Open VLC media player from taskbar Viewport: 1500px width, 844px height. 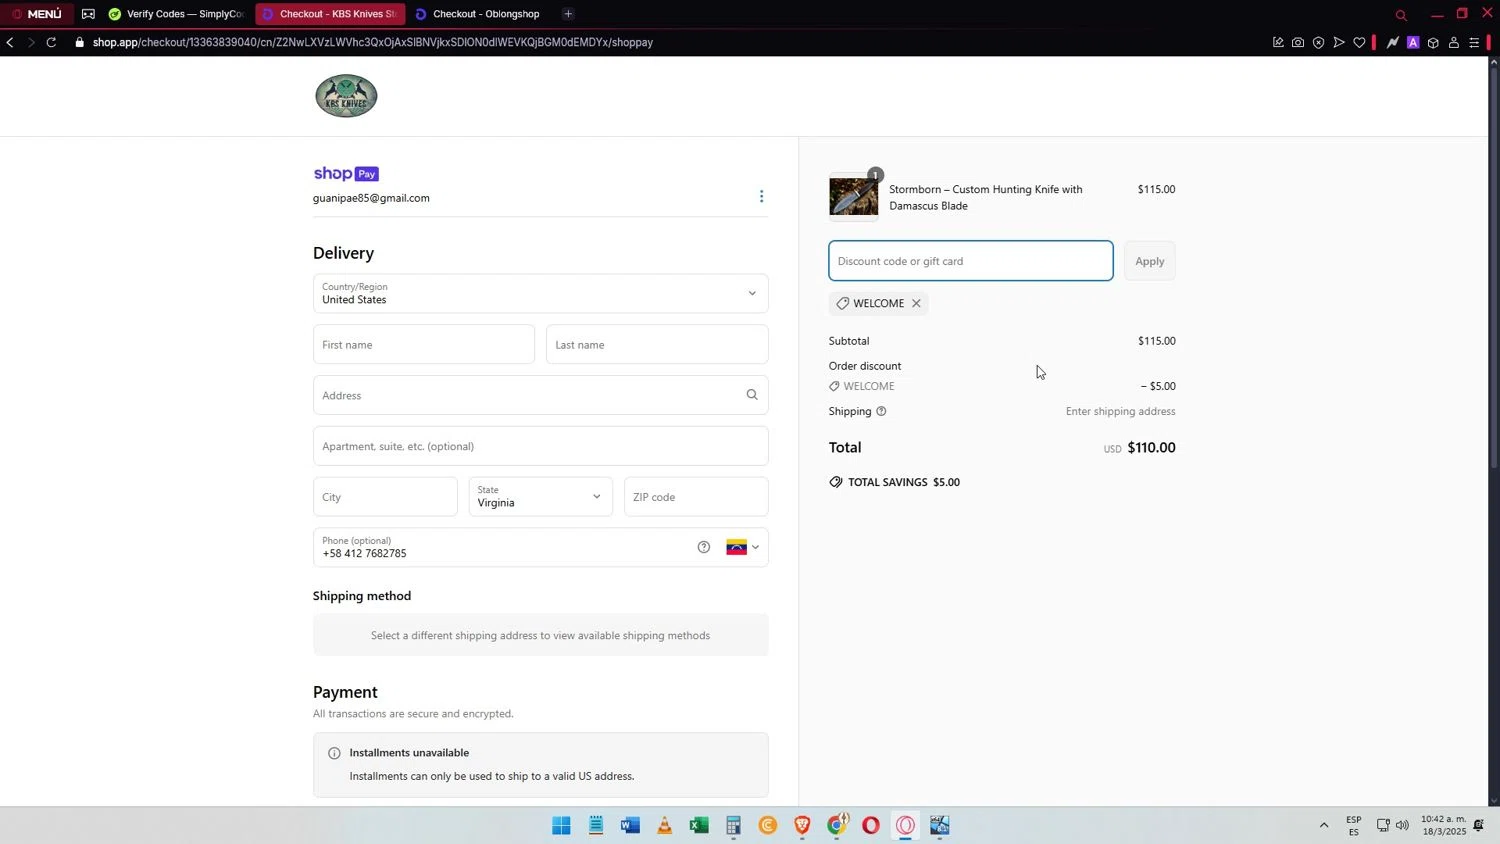(x=664, y=825)
